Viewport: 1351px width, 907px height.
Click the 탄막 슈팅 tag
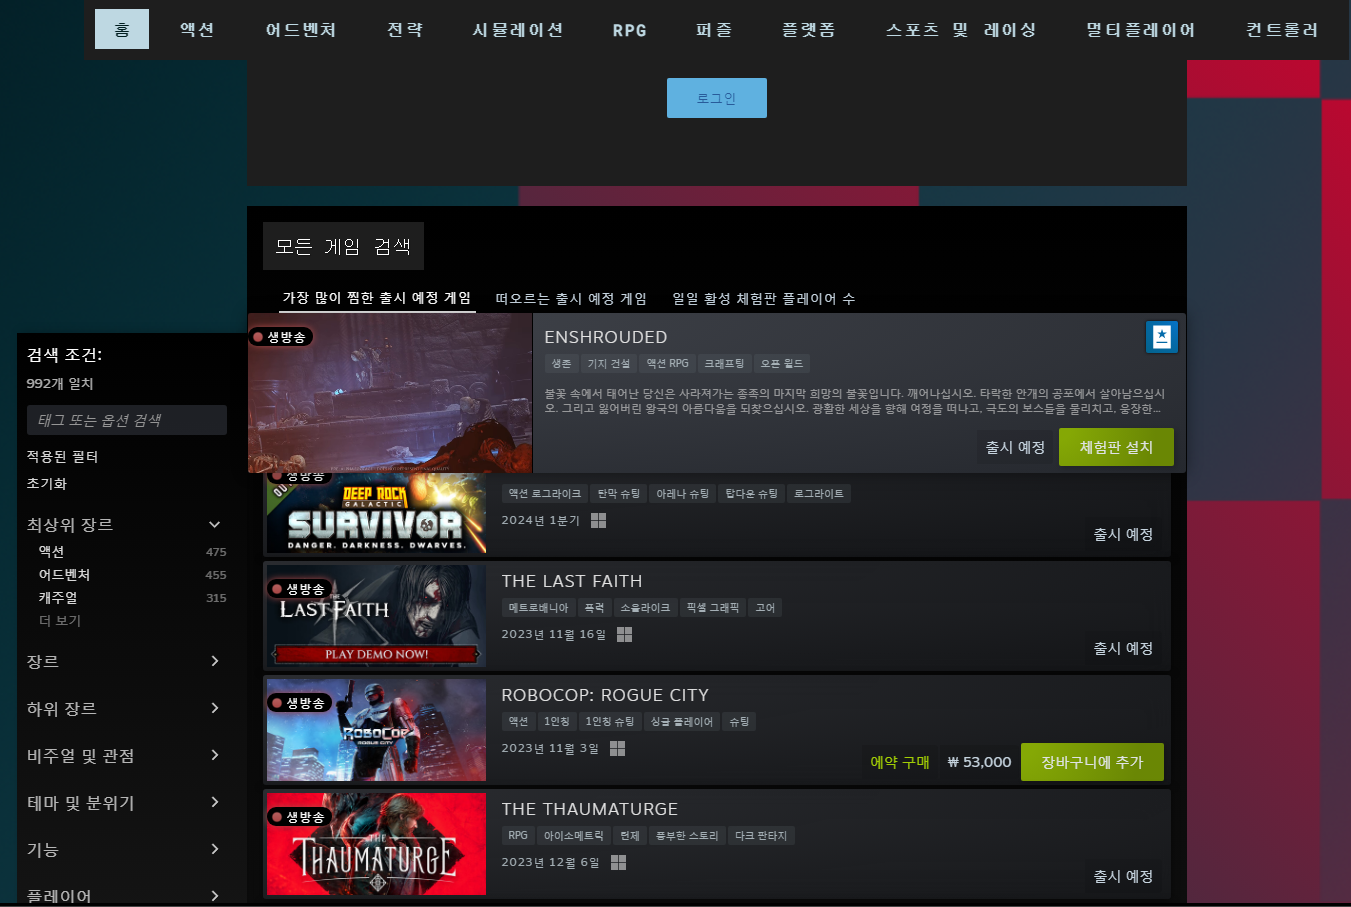pyautogui.click(x=619, y=494)
